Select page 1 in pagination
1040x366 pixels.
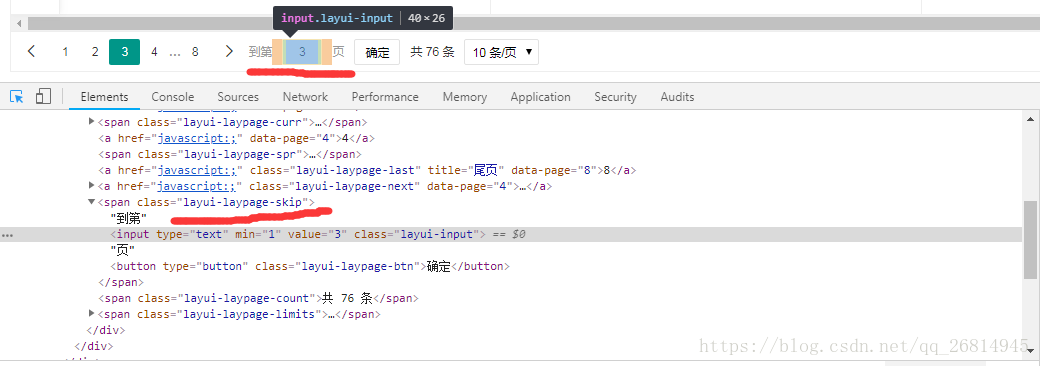point(65,52)
